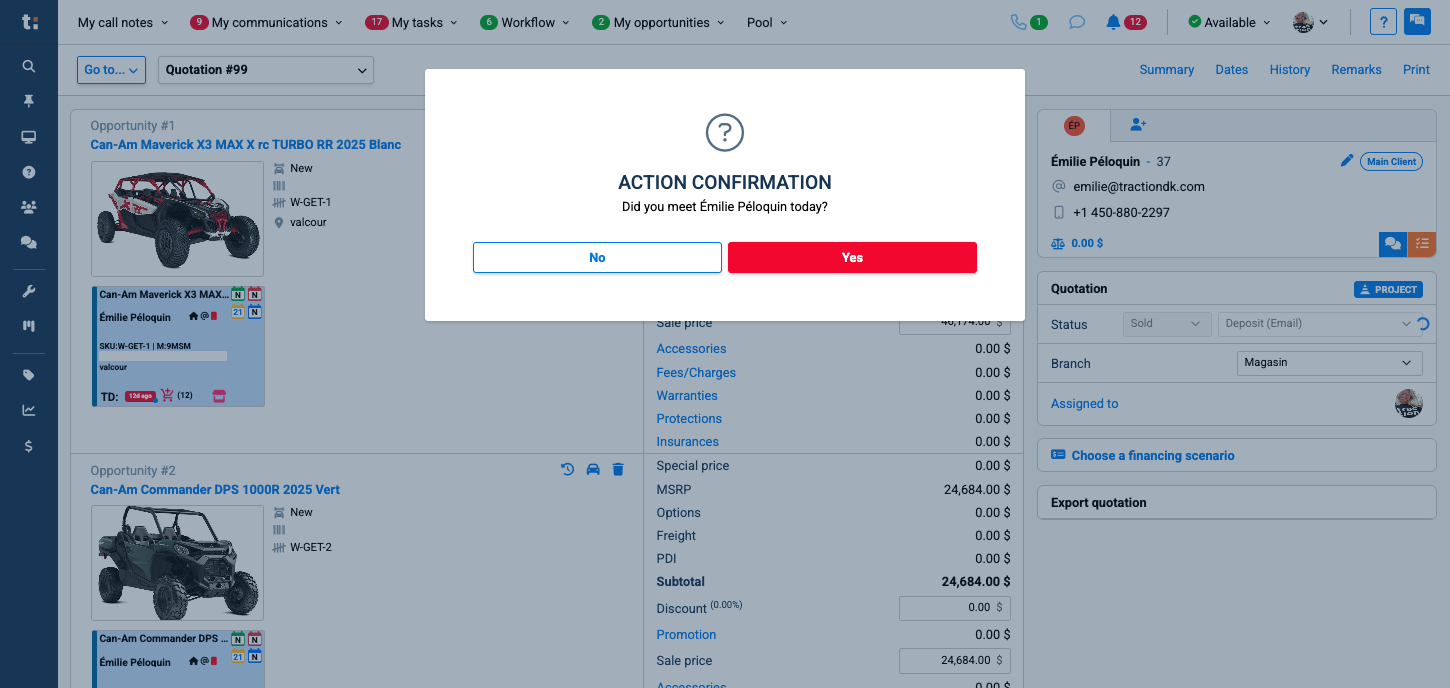The height and width of the screenshot is (688, 1450).
Task: Expand the Go to... dropdown
Action: pos(111,70)
